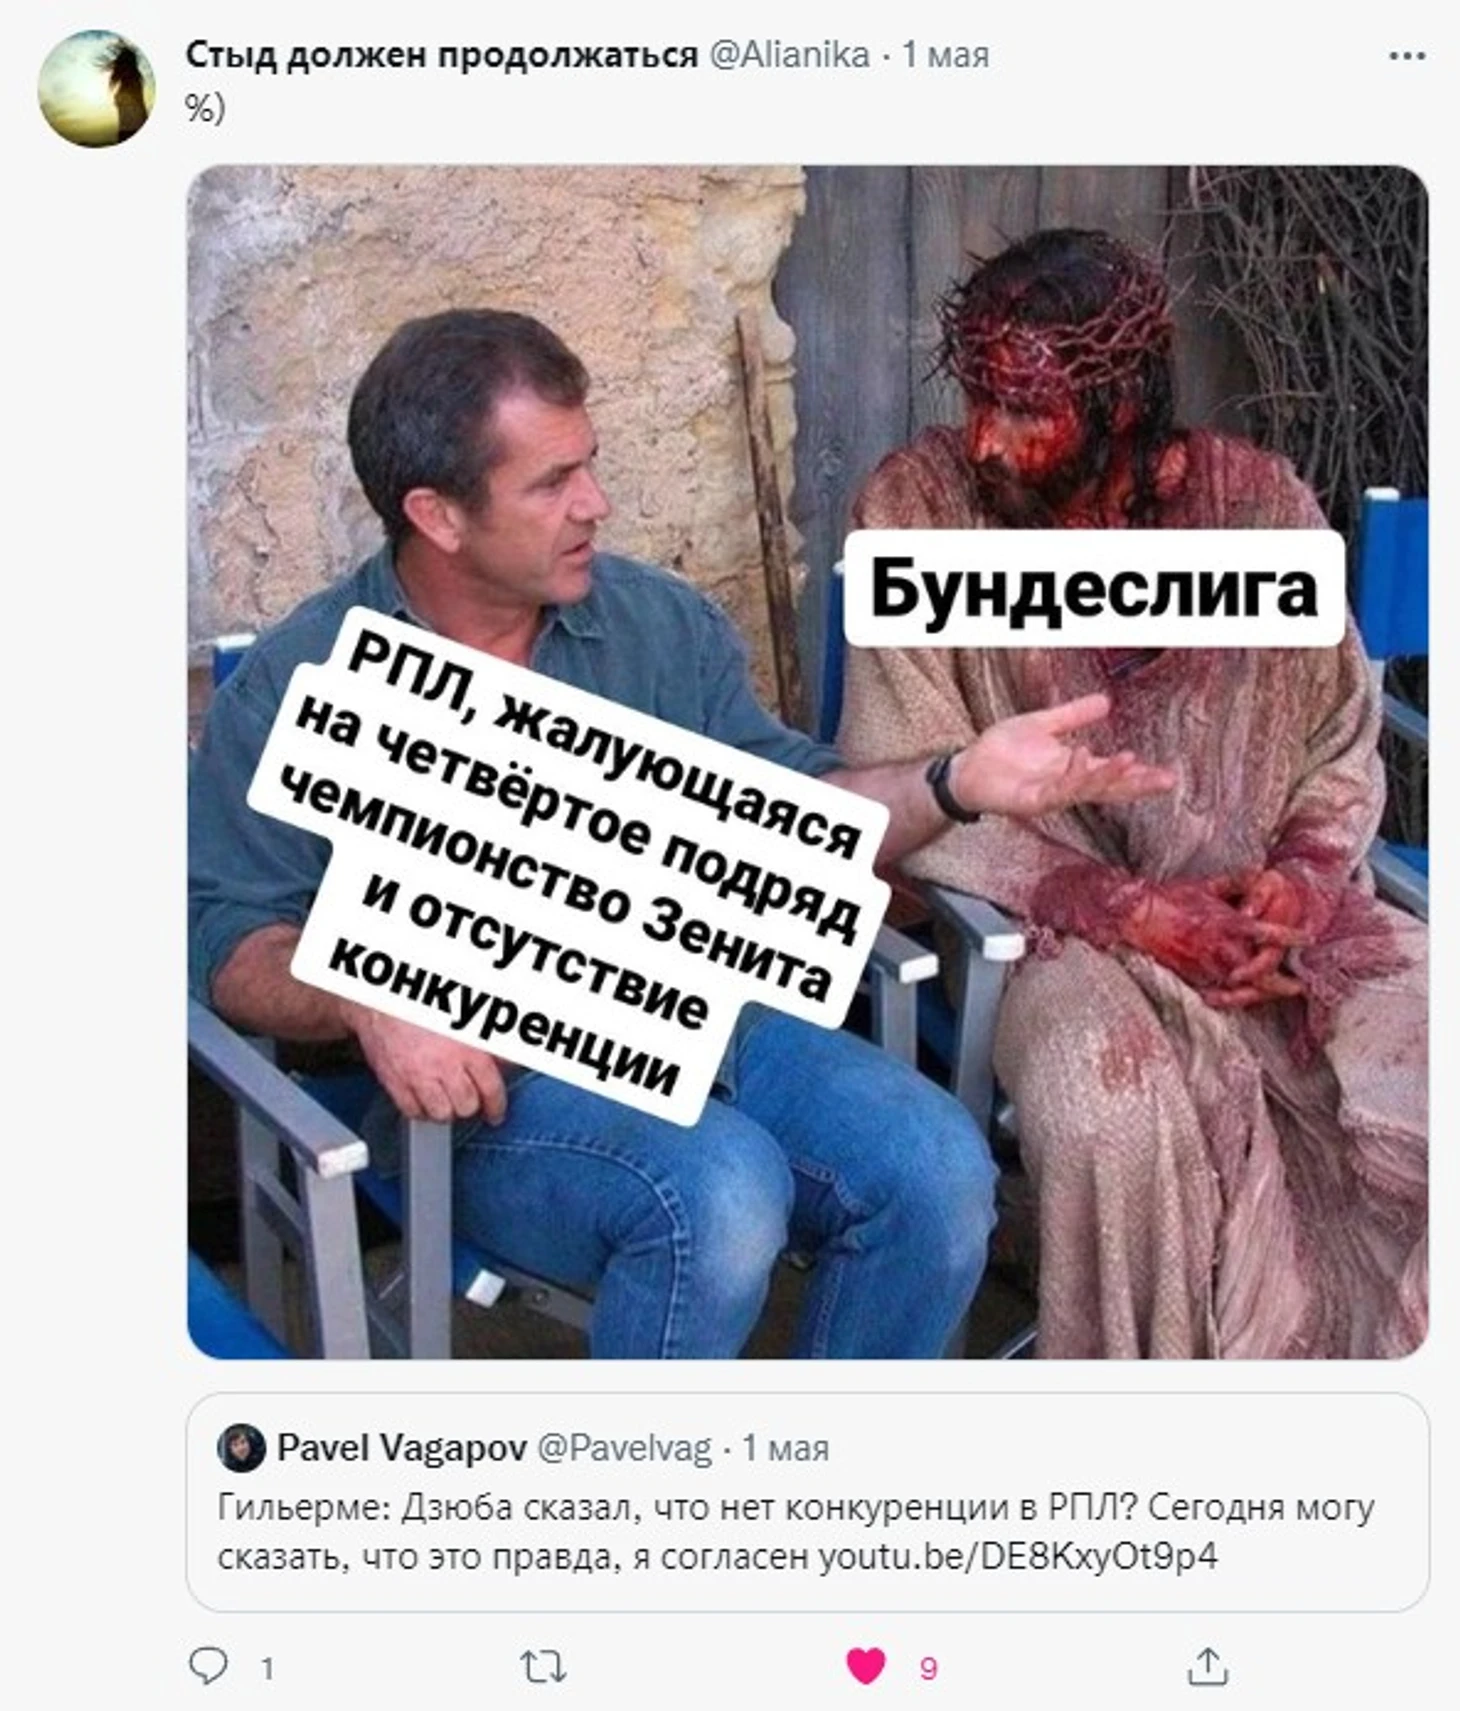Click the like count 9
The height and width of the screenshot is (1711, 1460).
click(x=928, y=1668)
